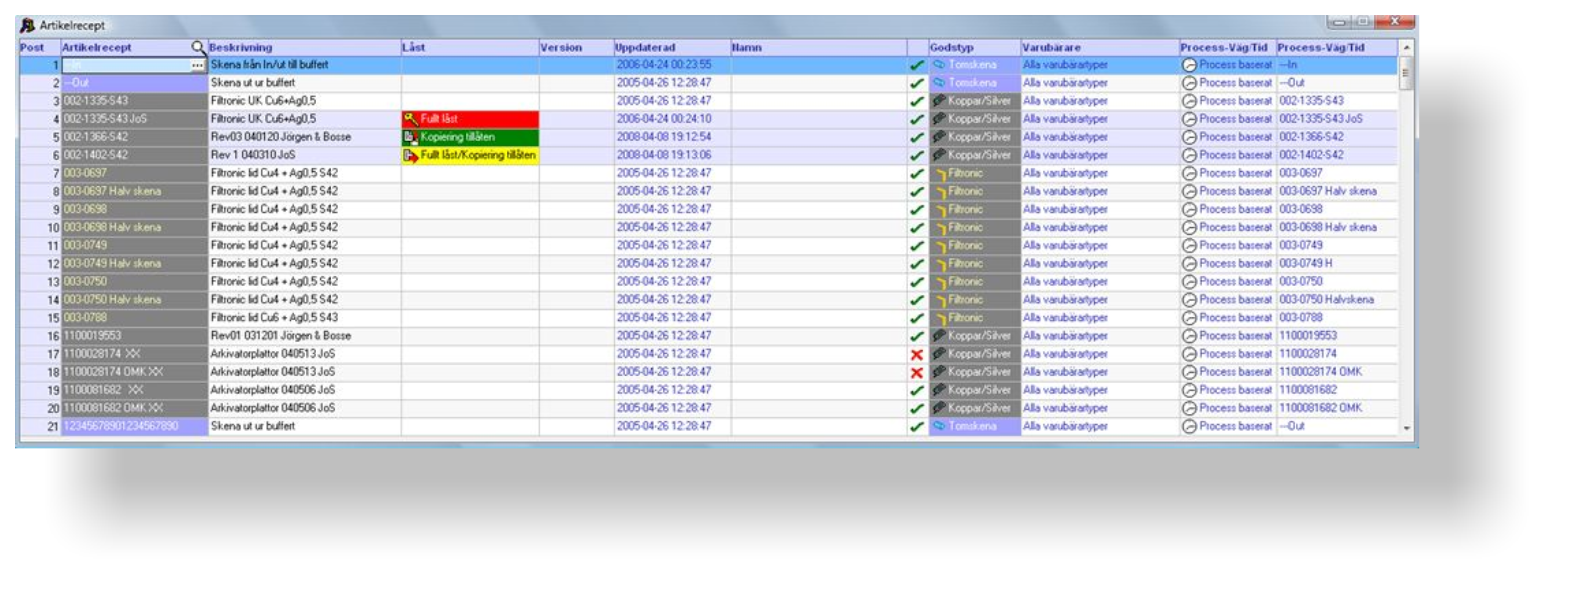This screenshot has height=604, width=1574.
Task: Open the ellipsis picker in row 1 Artikelrecept cell
Action: point(197,65)
